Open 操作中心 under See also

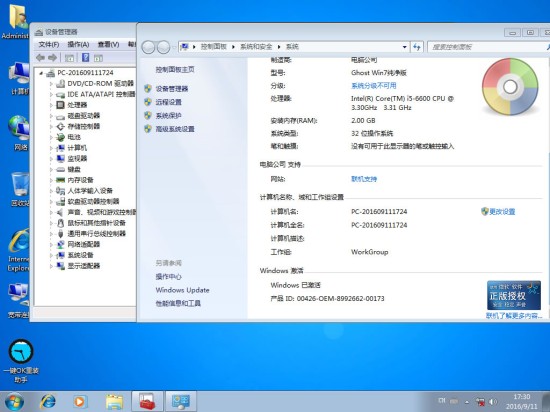click(169, 277)
